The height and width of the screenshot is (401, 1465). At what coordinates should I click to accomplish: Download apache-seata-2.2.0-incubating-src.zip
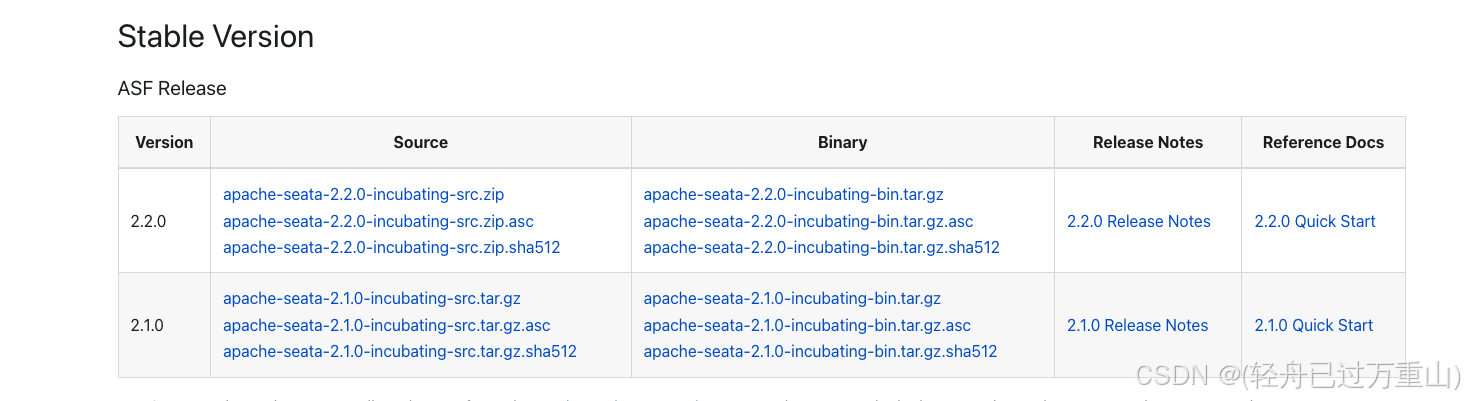point(363,194)
